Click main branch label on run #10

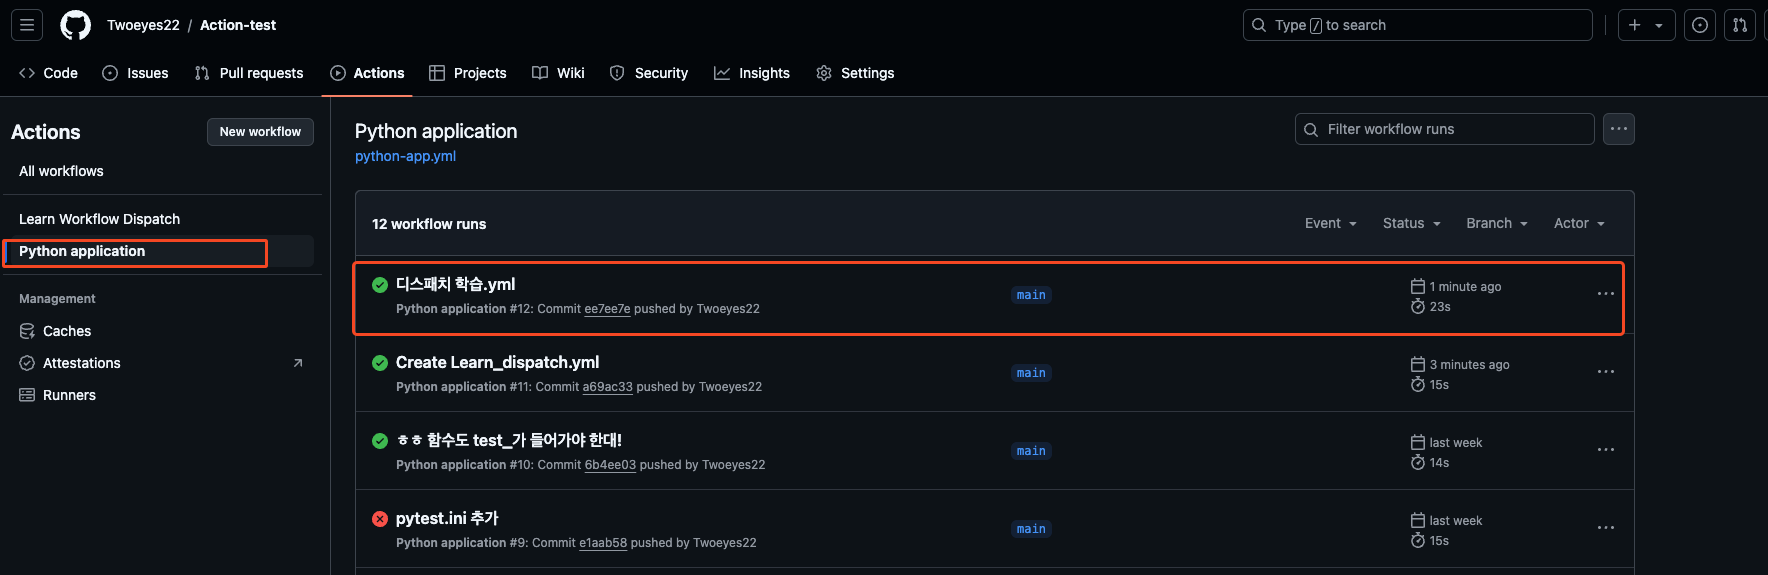(x=1031, y=451)
